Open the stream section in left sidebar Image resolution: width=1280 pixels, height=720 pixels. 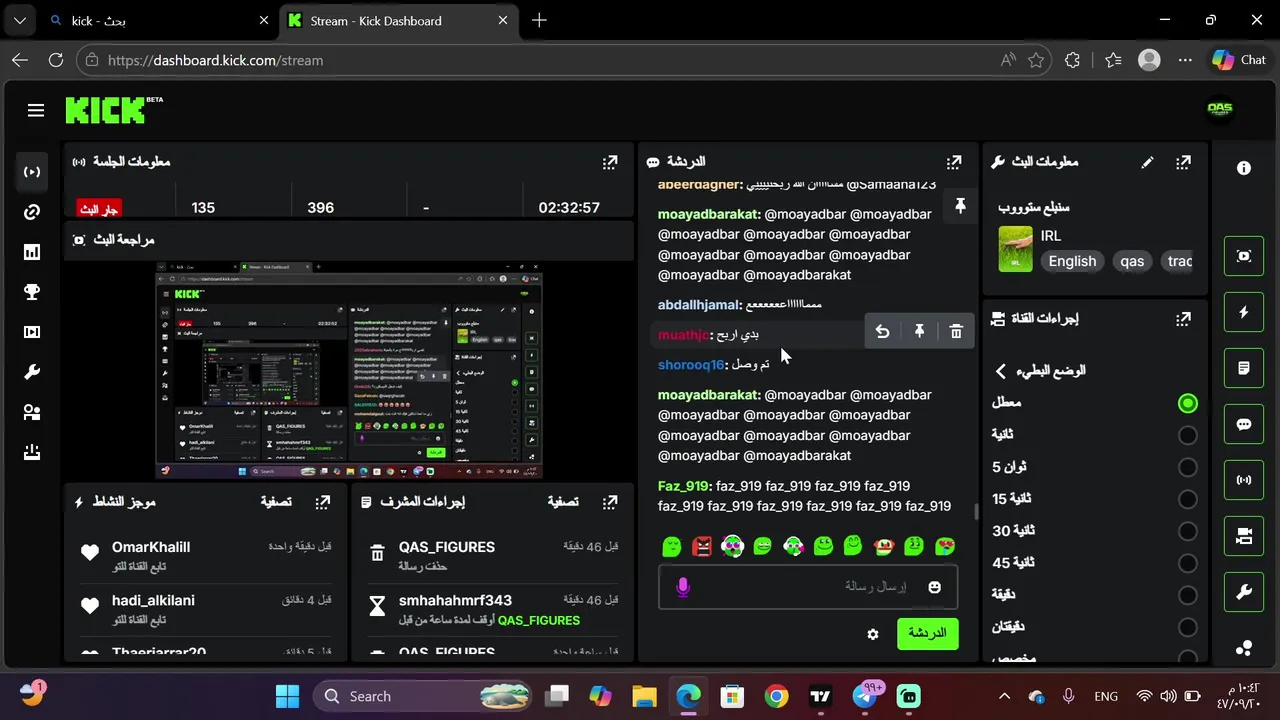click(32, 172)
